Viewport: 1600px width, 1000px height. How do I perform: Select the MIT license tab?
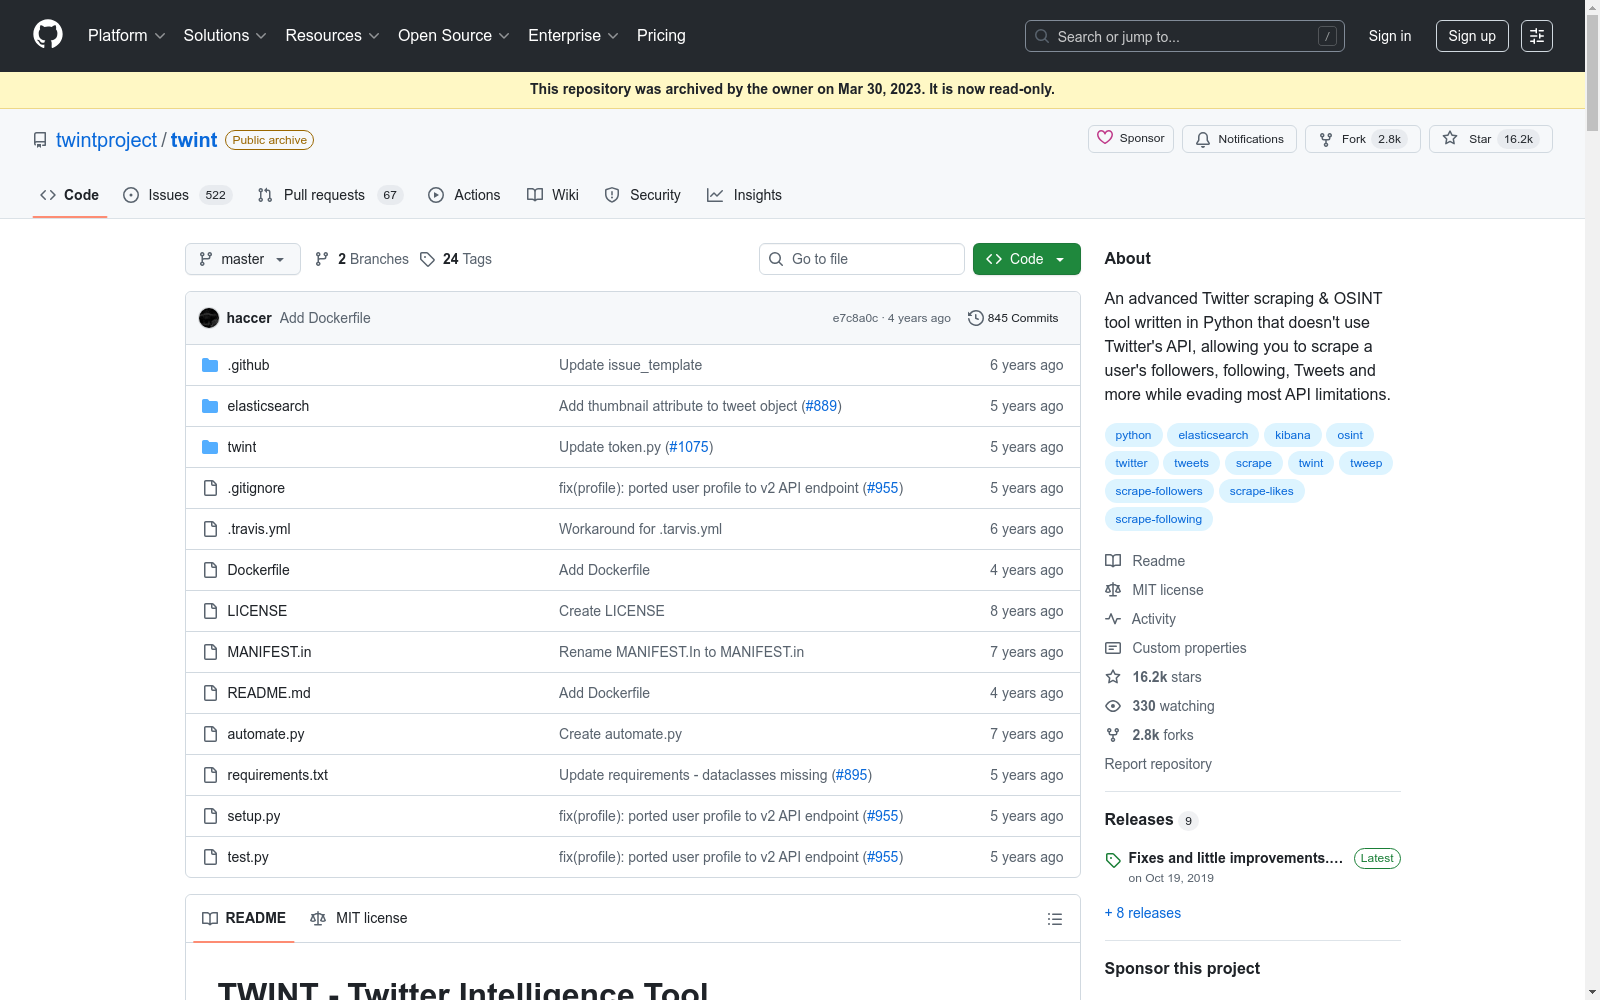tap(359, 918)
